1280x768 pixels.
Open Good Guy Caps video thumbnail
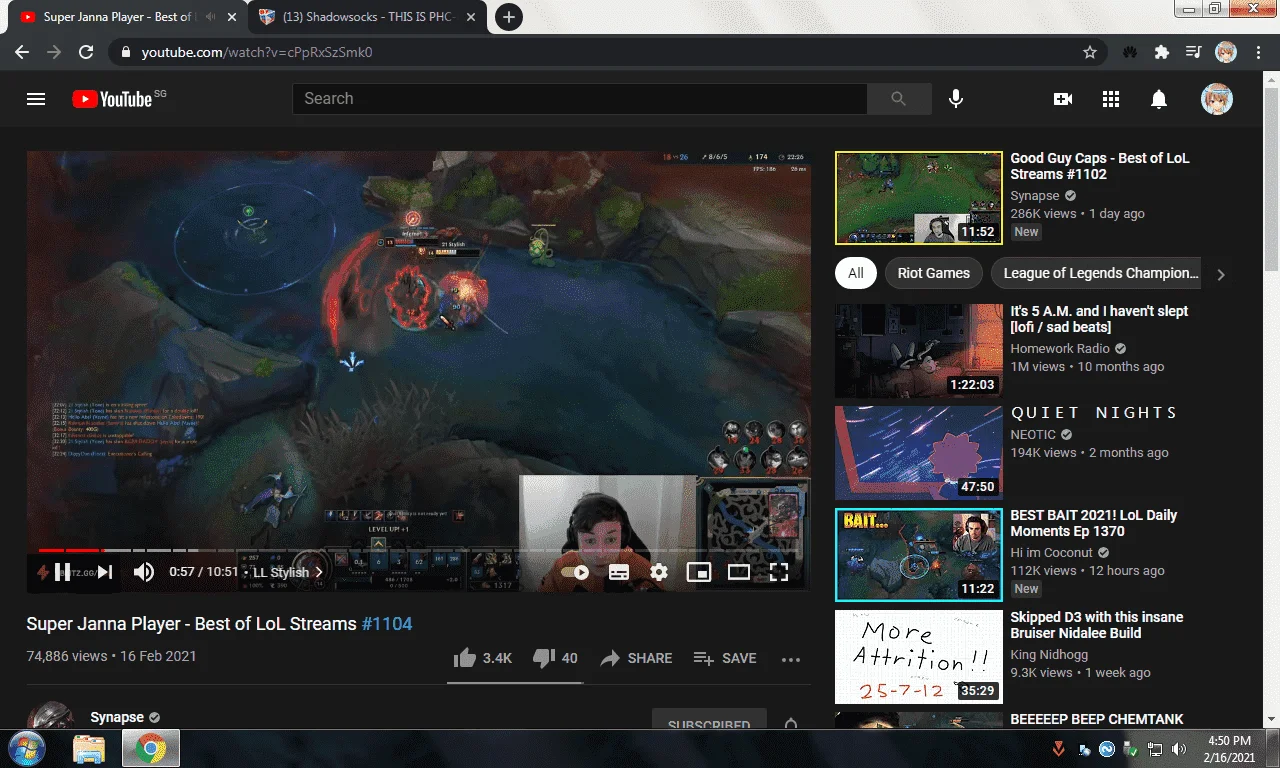pos(919,198)
